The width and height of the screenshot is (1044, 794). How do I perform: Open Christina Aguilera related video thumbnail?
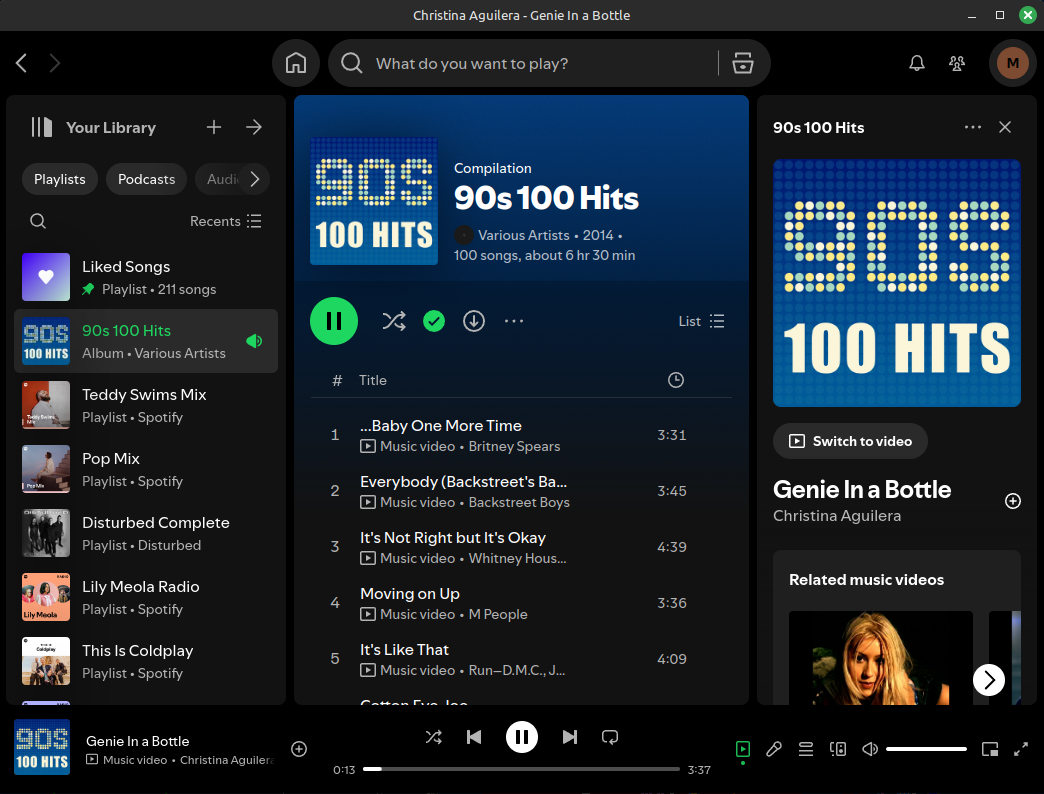click(880, 658)
